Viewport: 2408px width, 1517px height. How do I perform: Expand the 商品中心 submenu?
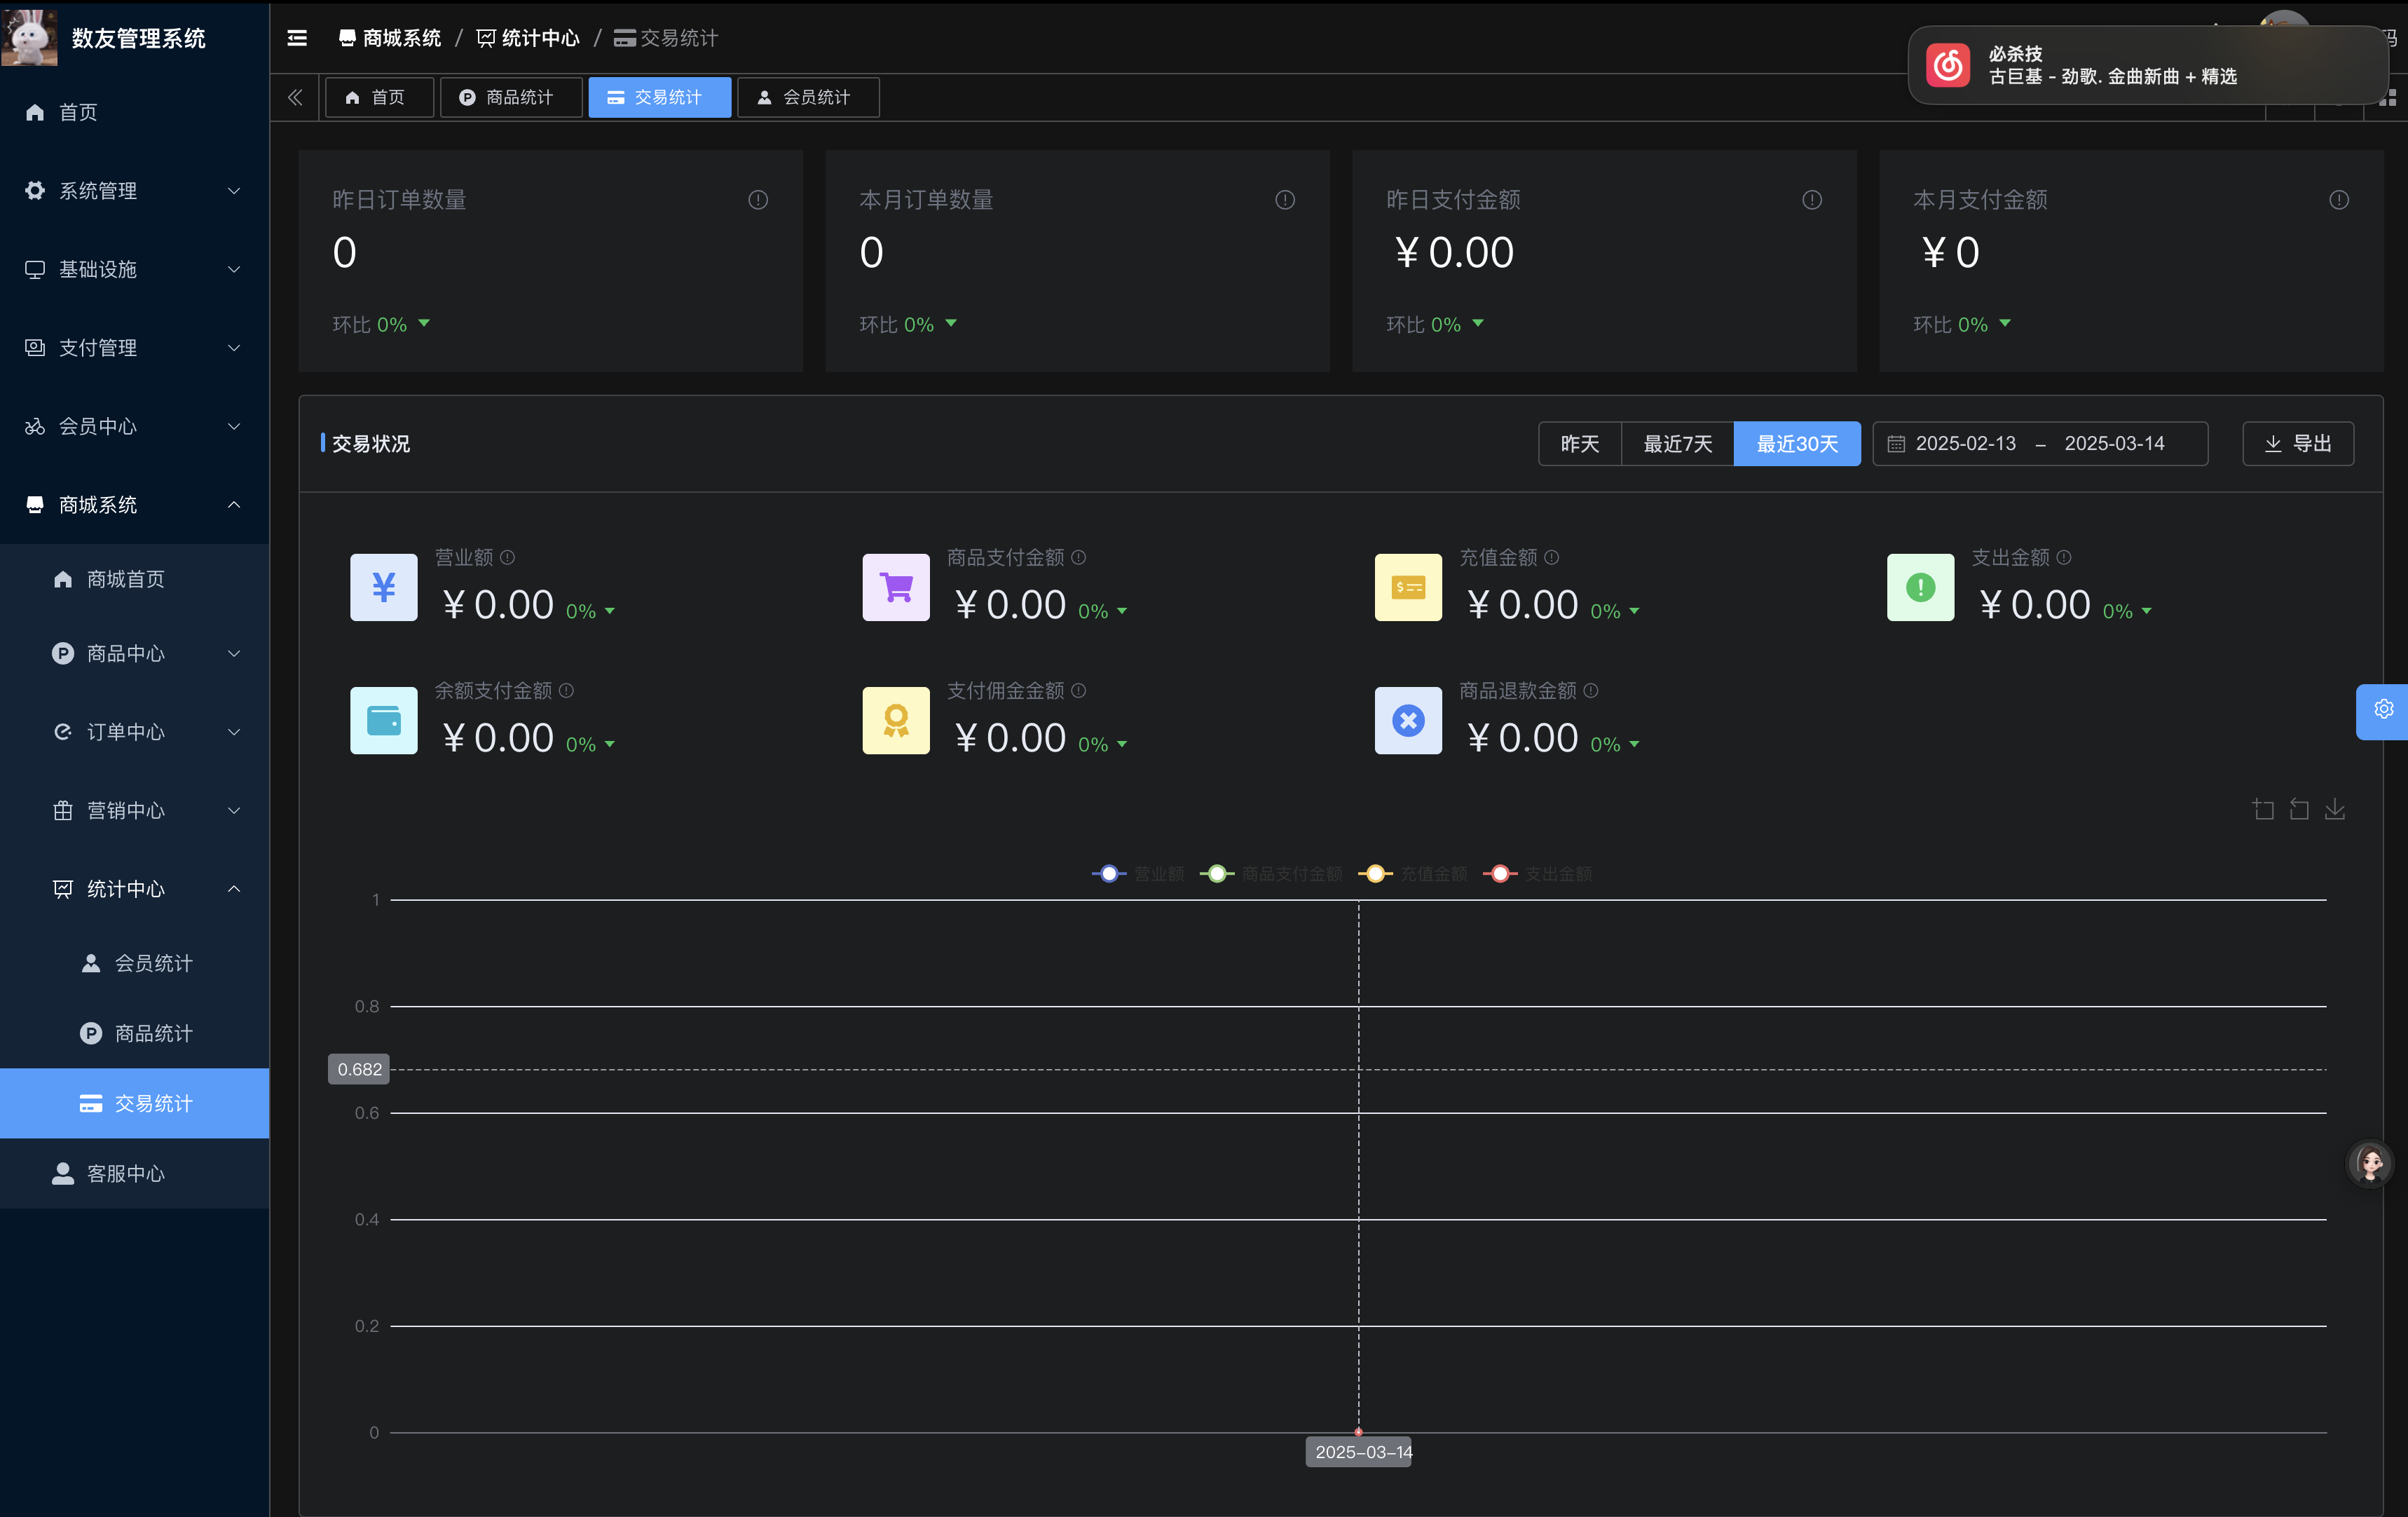click(134, 654)
